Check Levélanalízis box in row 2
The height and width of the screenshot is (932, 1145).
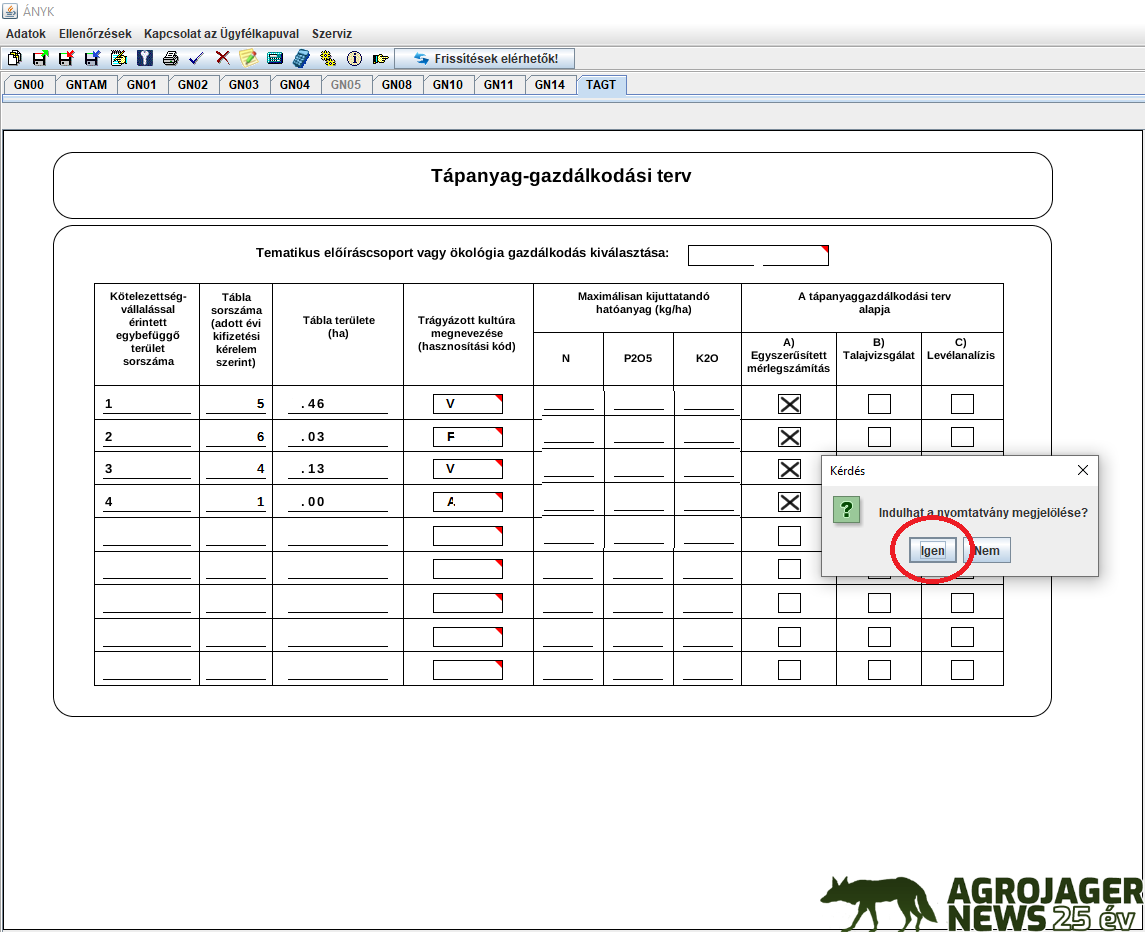point(962,437)
